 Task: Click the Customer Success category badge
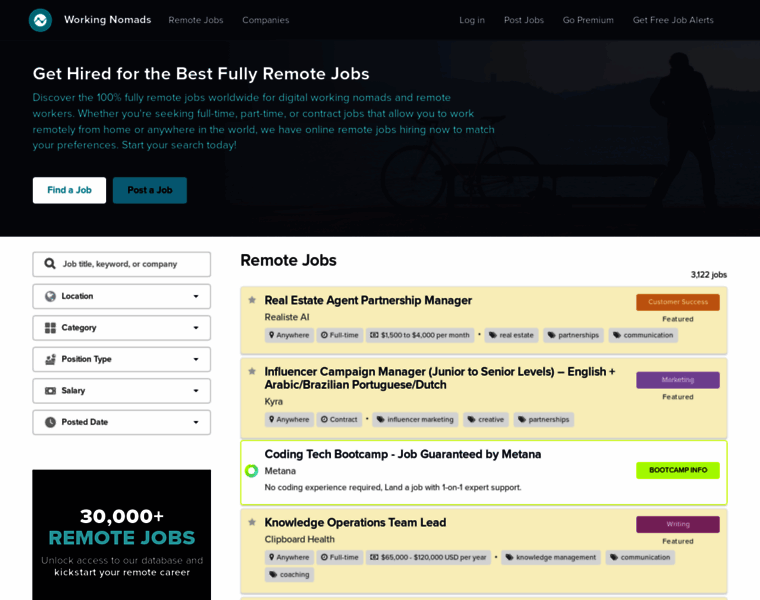click(x=678, y=302)
